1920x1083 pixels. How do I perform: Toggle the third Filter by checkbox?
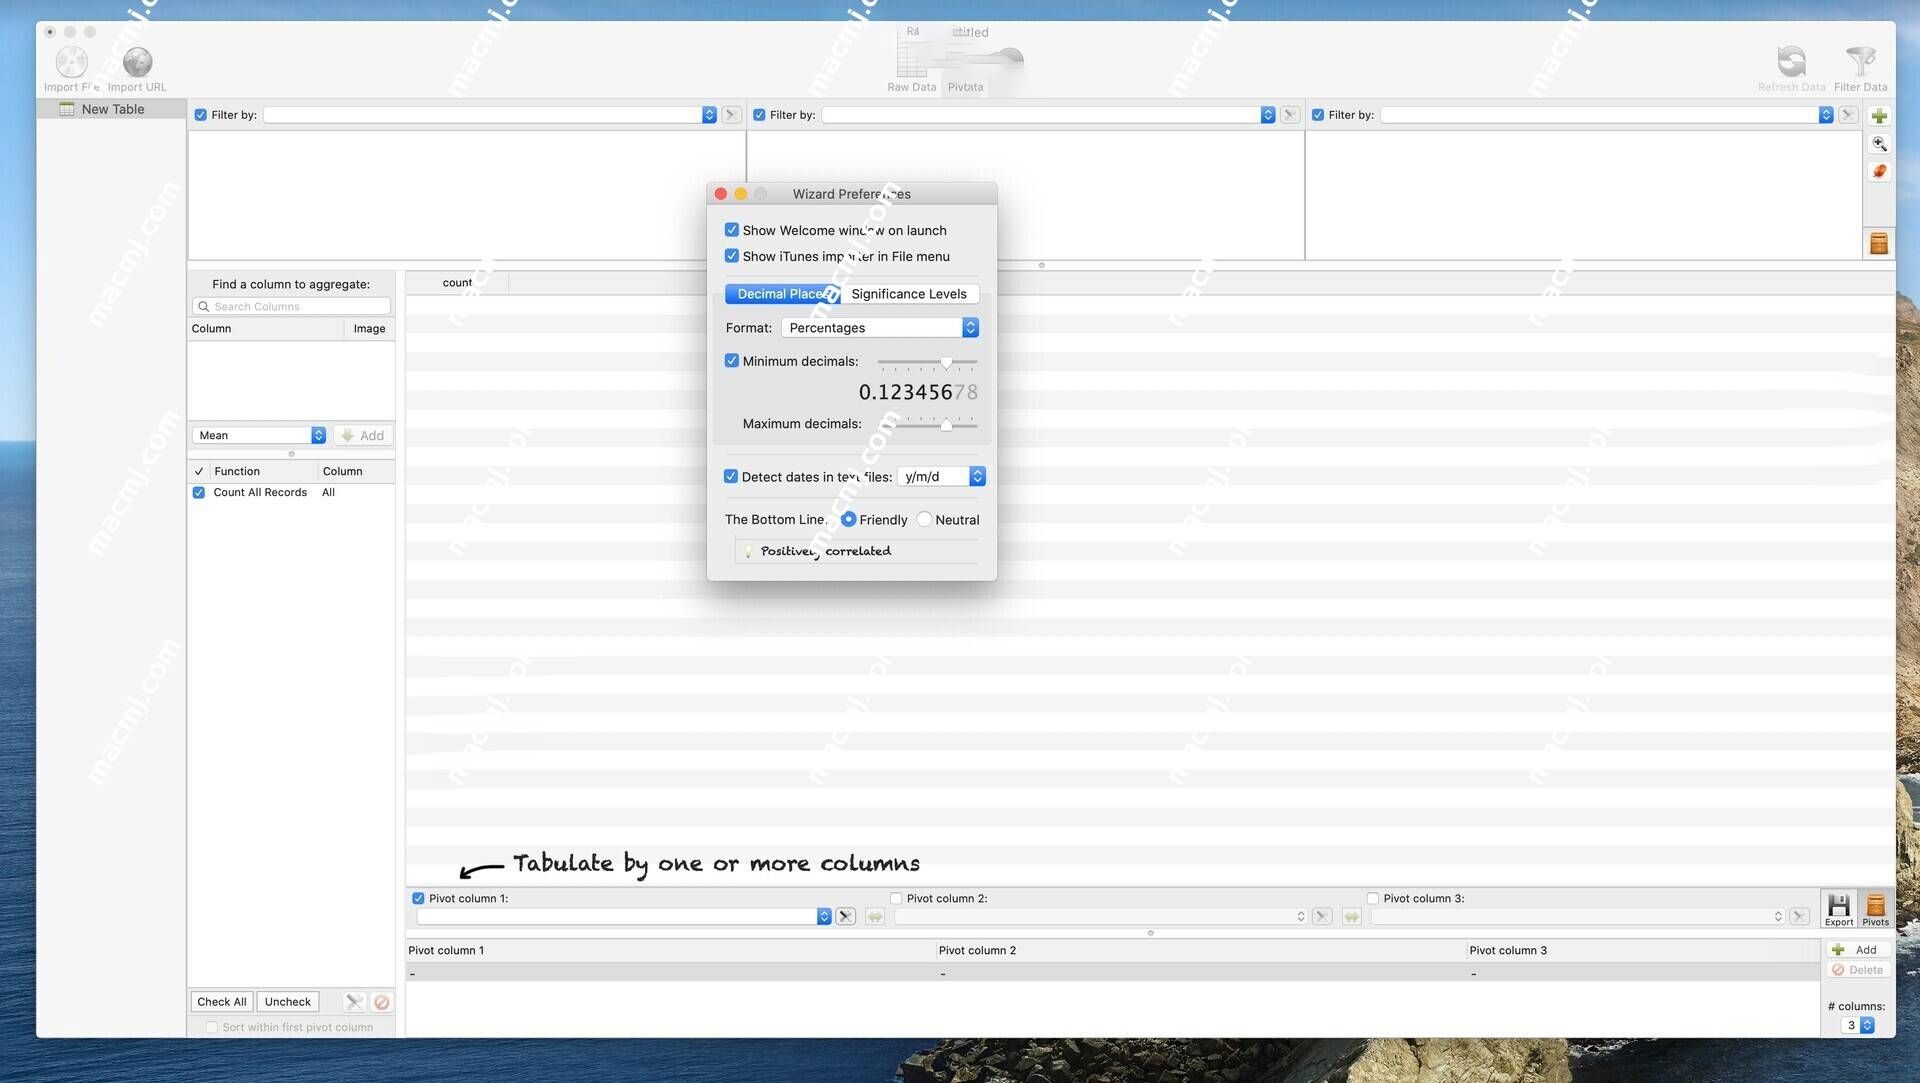click(1317, 115)
